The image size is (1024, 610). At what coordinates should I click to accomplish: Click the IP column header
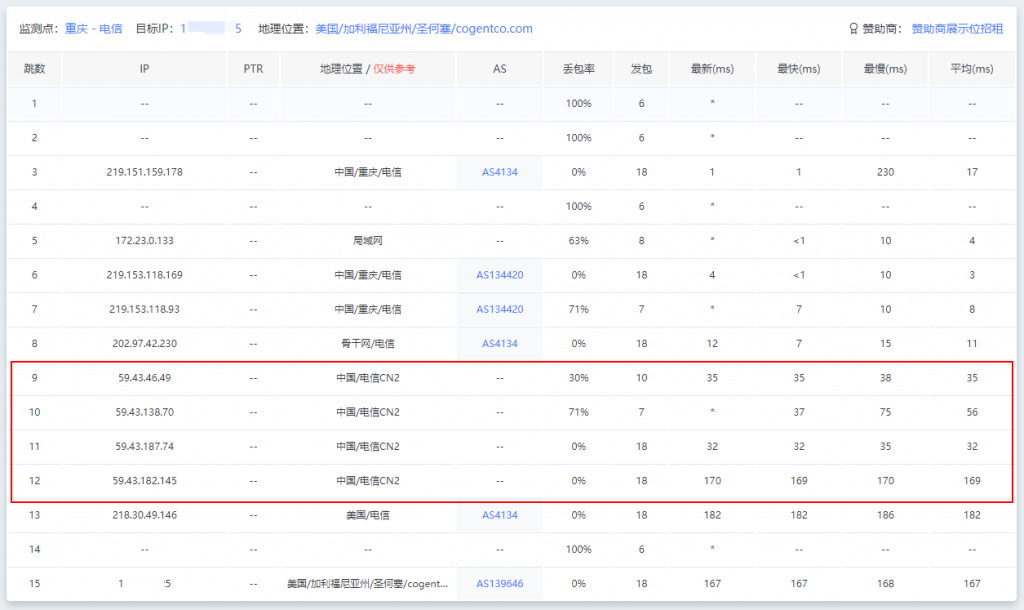pyautogui.click(x=144, y=69)
